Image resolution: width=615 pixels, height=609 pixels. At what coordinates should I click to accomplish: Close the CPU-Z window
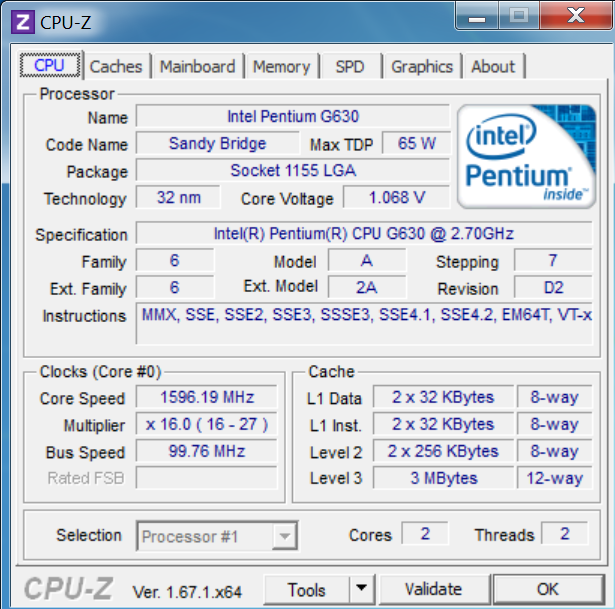pyautogui.click(x=576, y=16)
